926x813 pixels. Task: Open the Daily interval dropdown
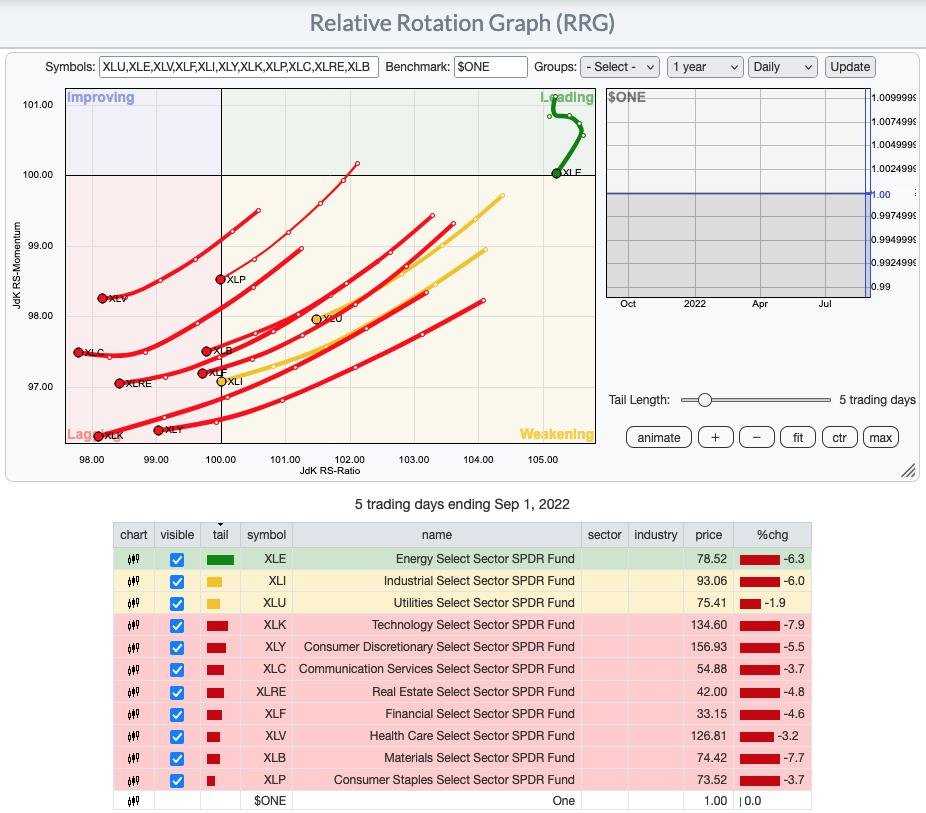pyautogui.click(x=782, y=67)
